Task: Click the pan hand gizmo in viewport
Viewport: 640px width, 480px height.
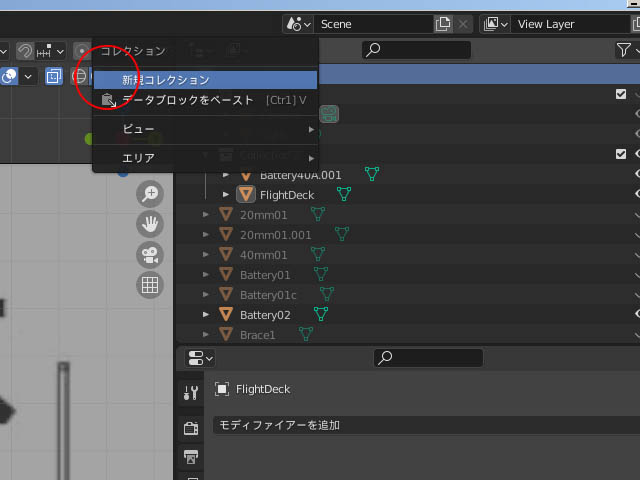Action: [x=150, y=224]
